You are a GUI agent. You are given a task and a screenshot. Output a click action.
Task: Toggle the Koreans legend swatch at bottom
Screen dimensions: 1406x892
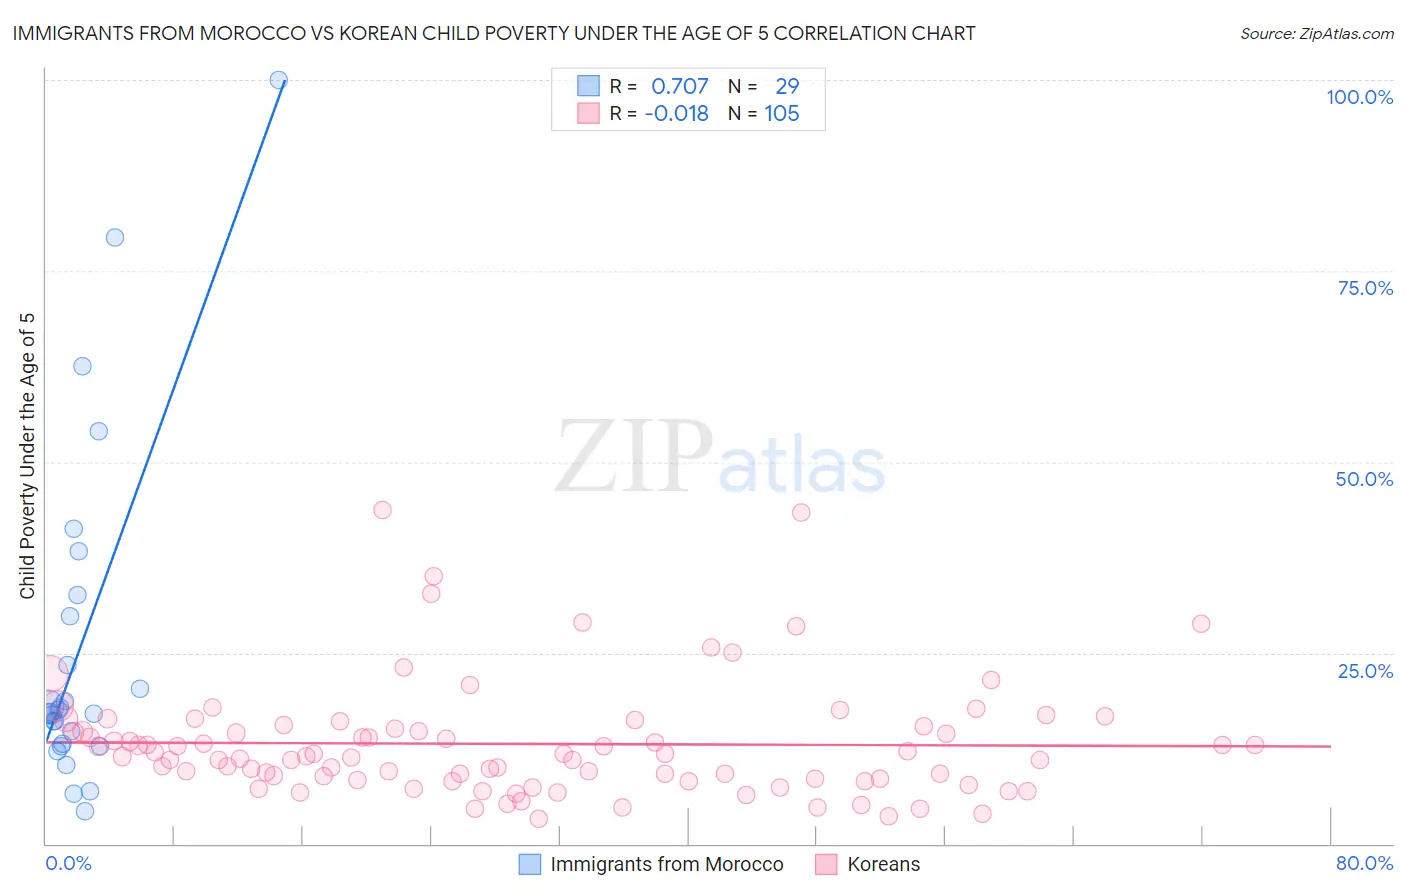pyautogui.click(x=826, y=864)
